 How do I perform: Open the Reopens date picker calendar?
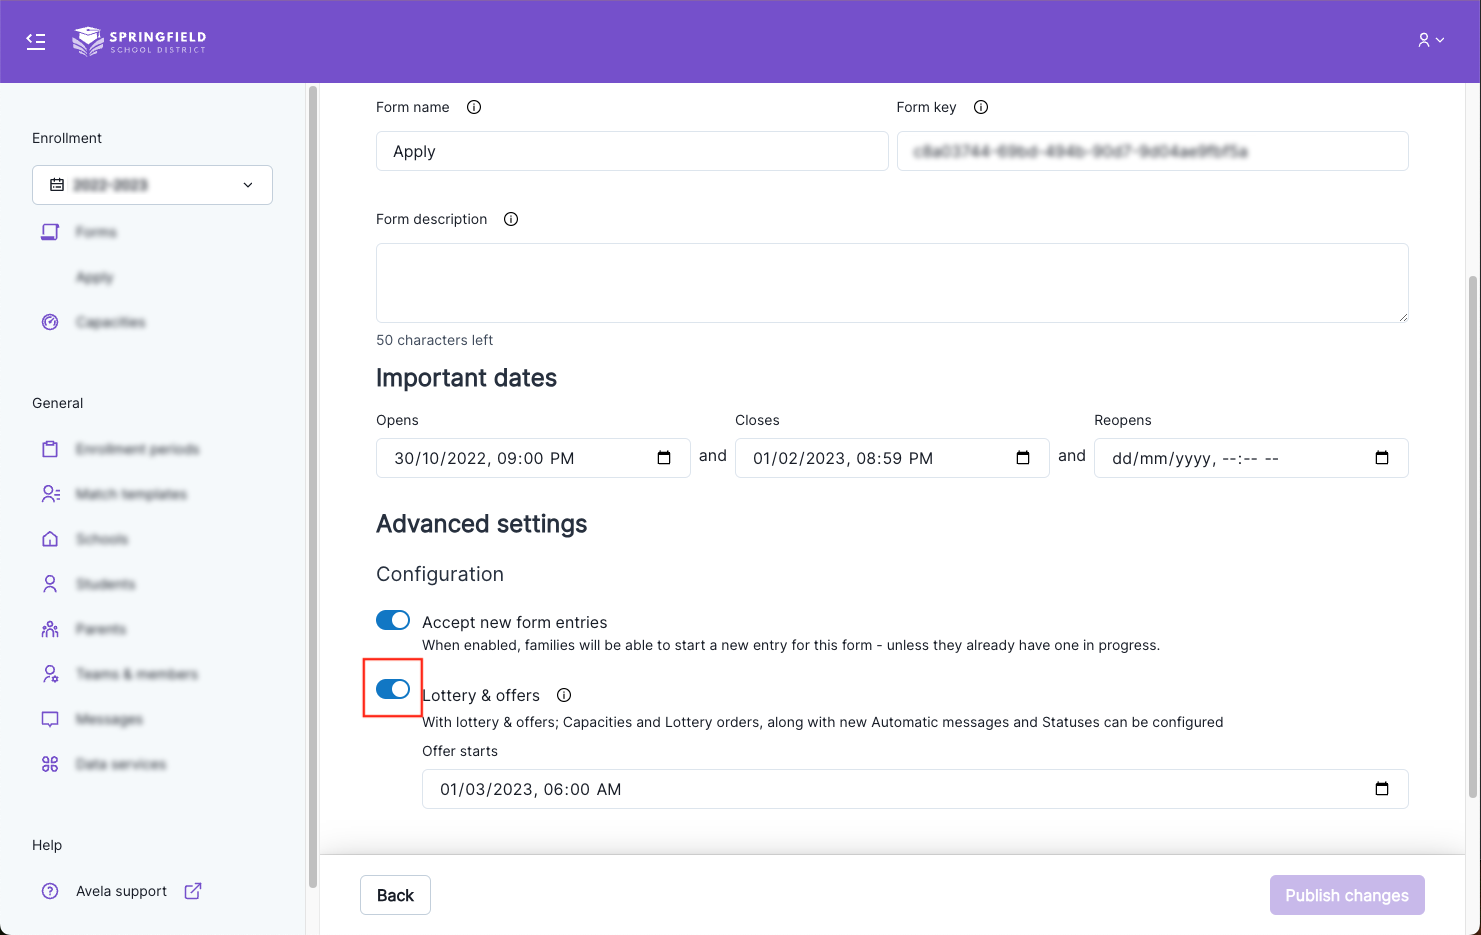[1382, 458]
